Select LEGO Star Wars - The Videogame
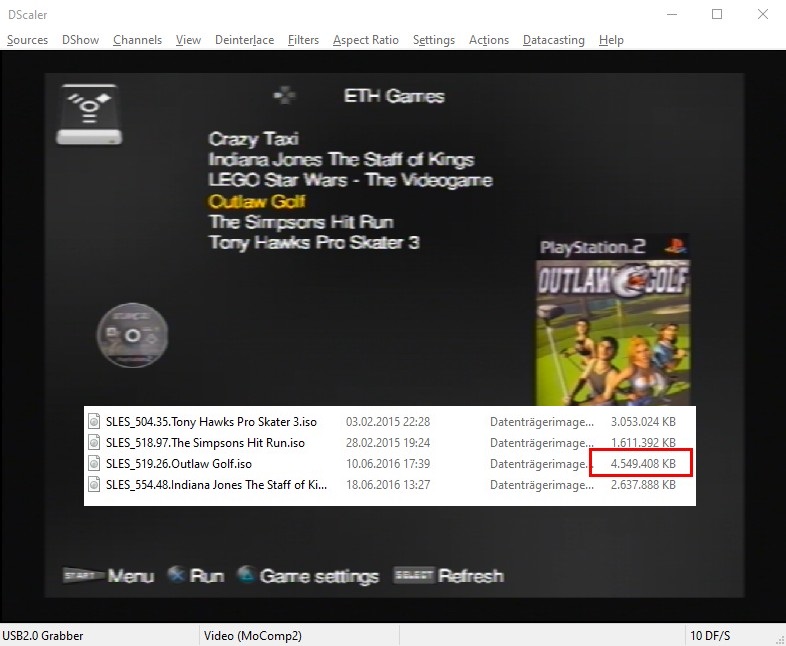 350,180
